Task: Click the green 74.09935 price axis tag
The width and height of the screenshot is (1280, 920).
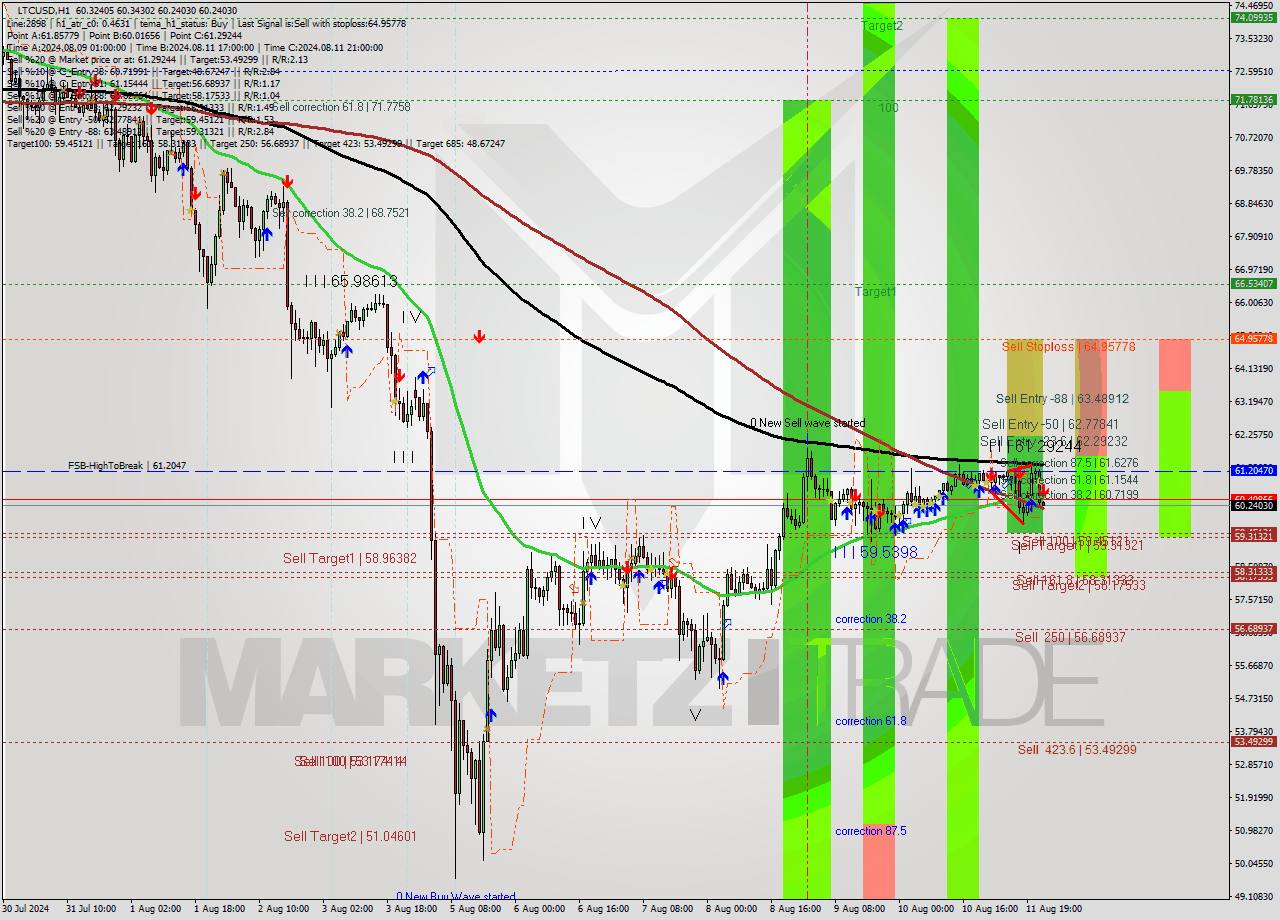Action: click(x=1253, y=18)
